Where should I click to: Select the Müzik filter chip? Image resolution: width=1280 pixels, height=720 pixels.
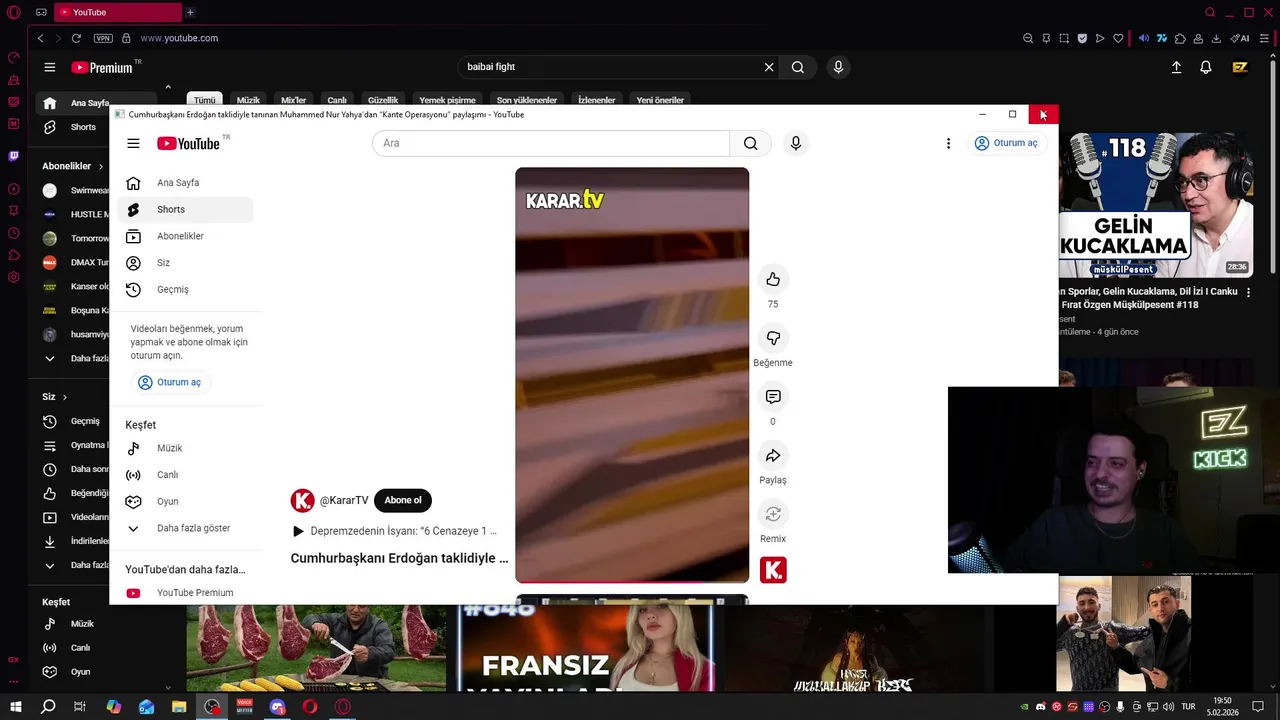pos(248,100)
